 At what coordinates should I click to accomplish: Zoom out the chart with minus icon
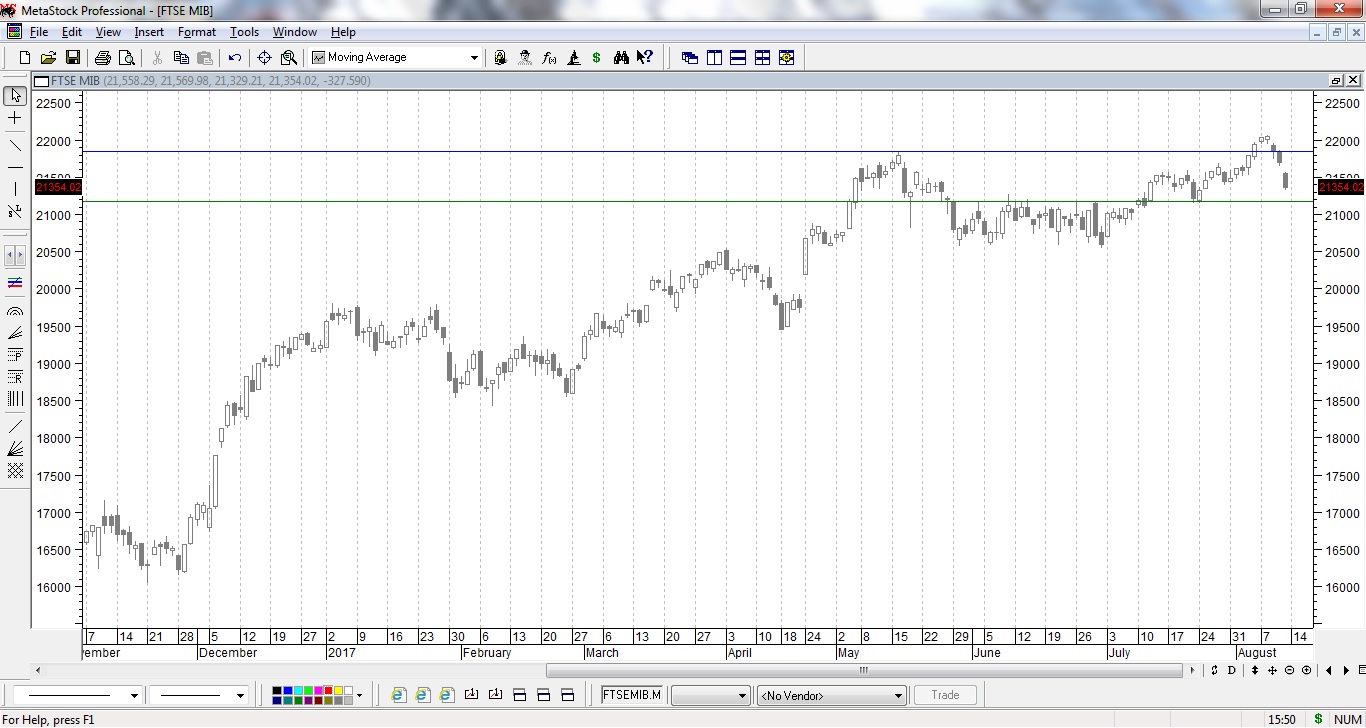click(x=1290, y=670)
